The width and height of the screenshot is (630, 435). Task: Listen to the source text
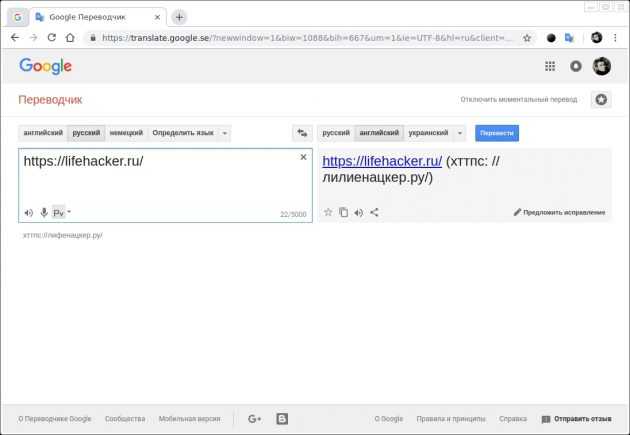click(29, 213)
